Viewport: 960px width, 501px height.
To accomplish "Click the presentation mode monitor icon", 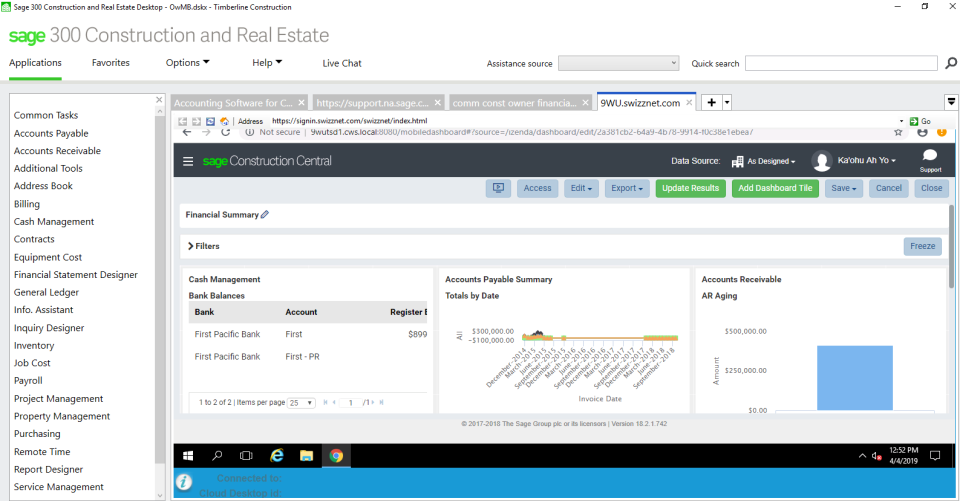I will pos(498,188).
